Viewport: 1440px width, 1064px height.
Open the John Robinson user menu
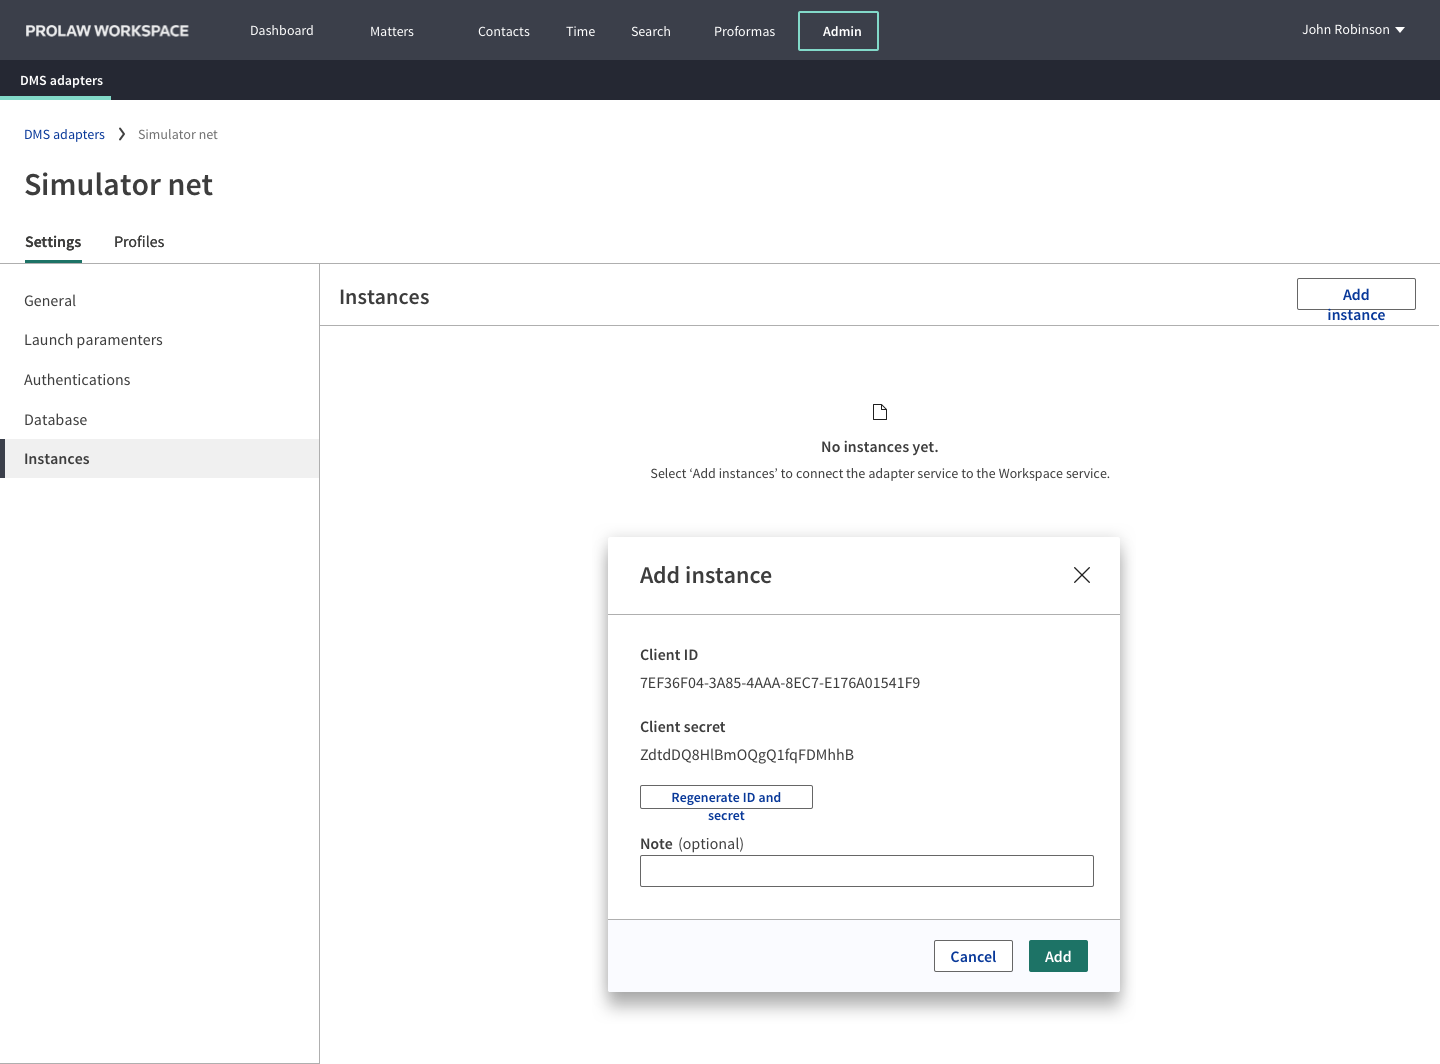[1353, 29]
